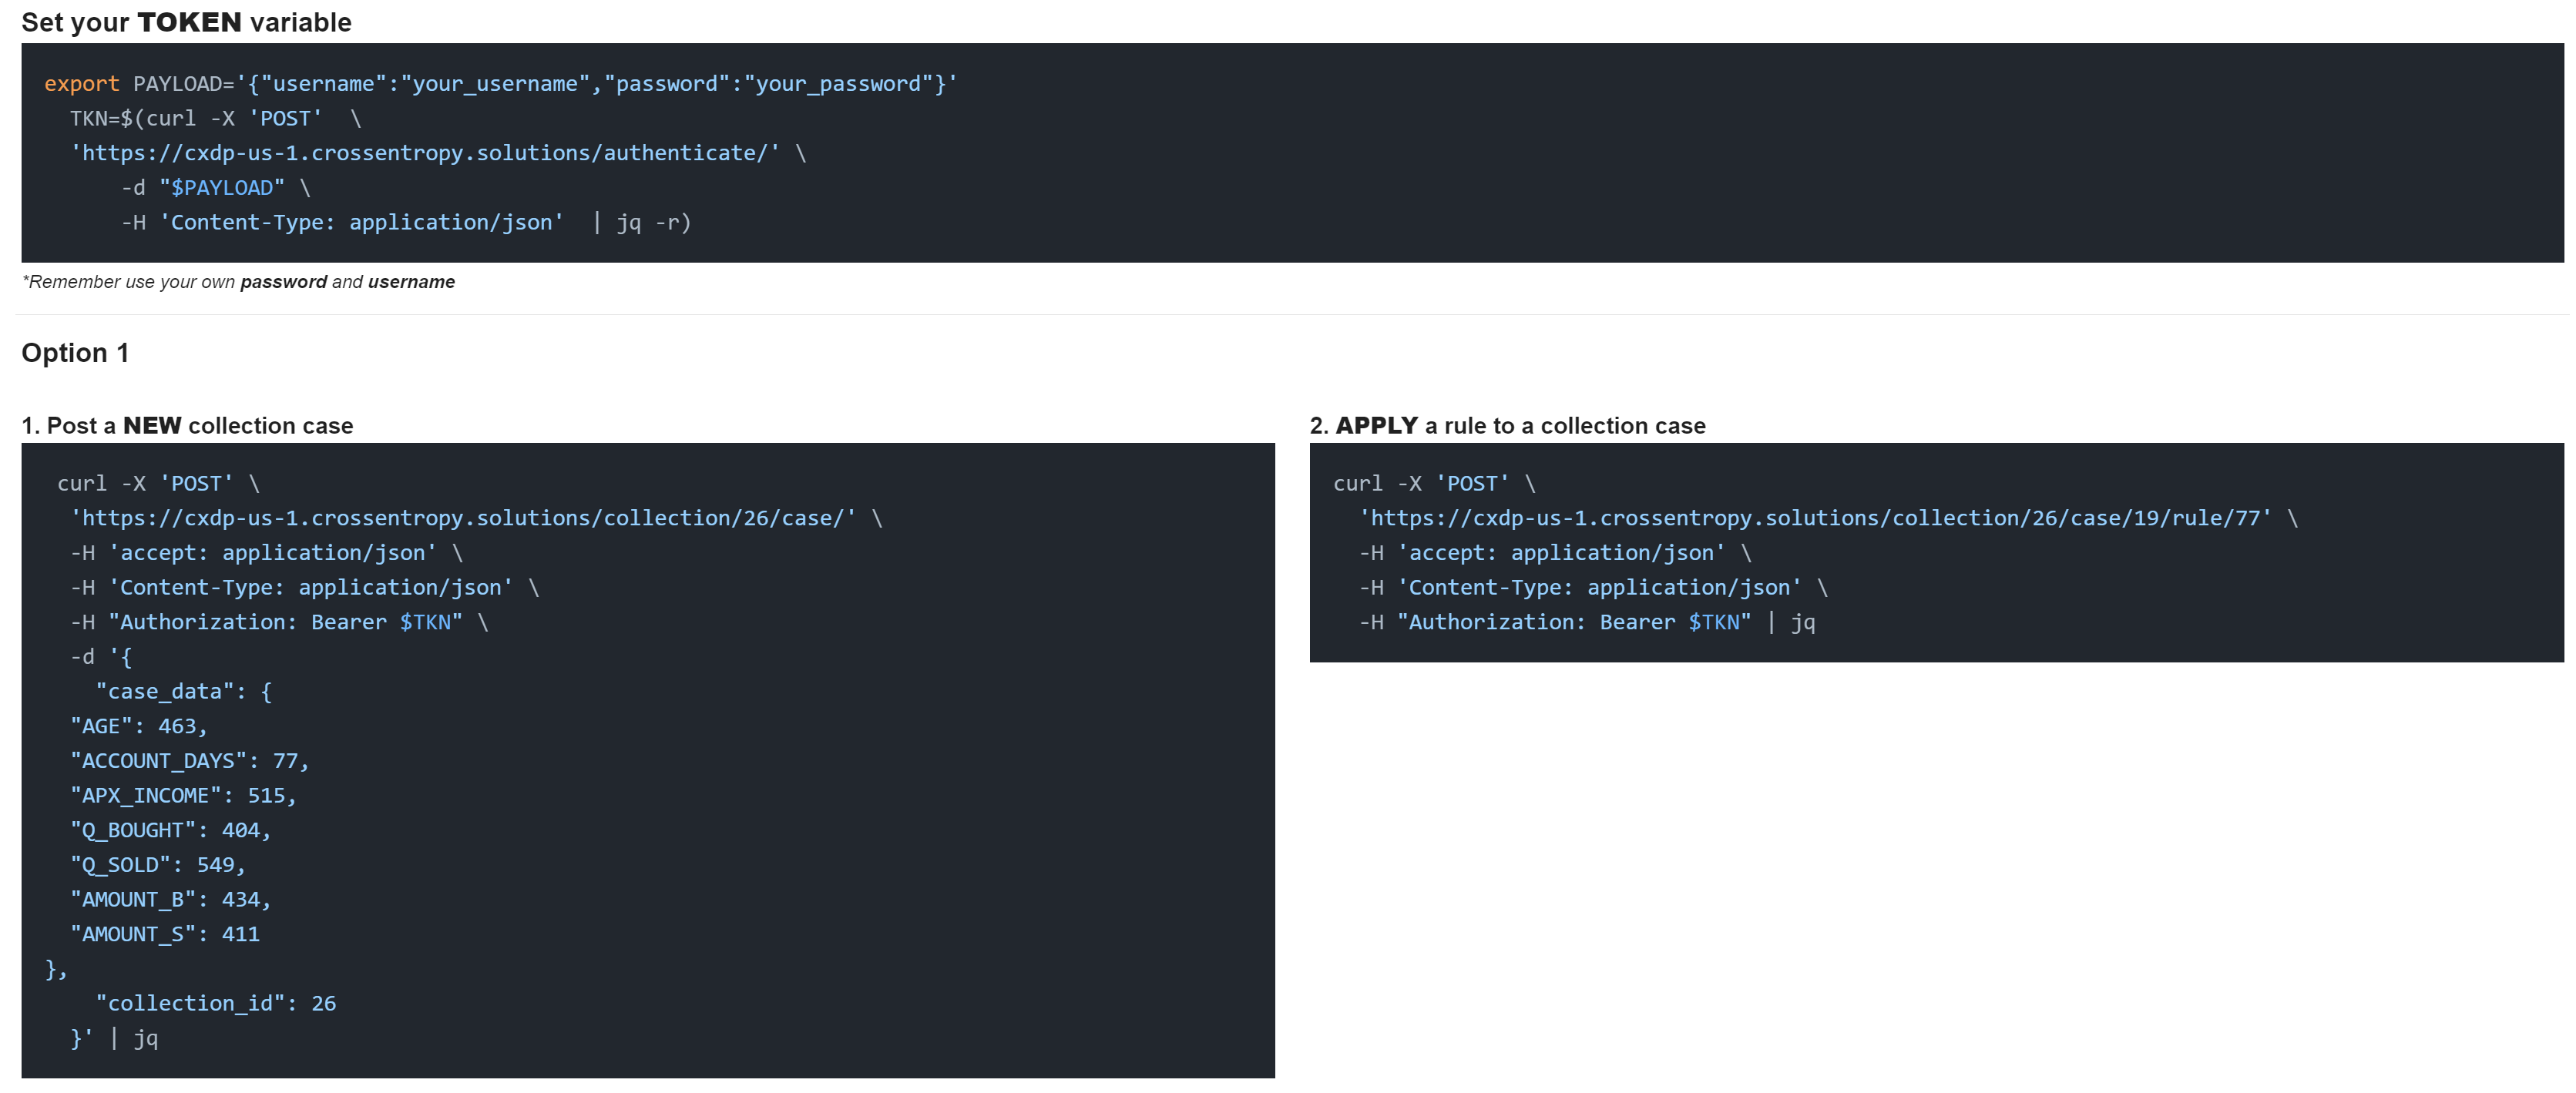Click the "Option 1" heading

75,353
